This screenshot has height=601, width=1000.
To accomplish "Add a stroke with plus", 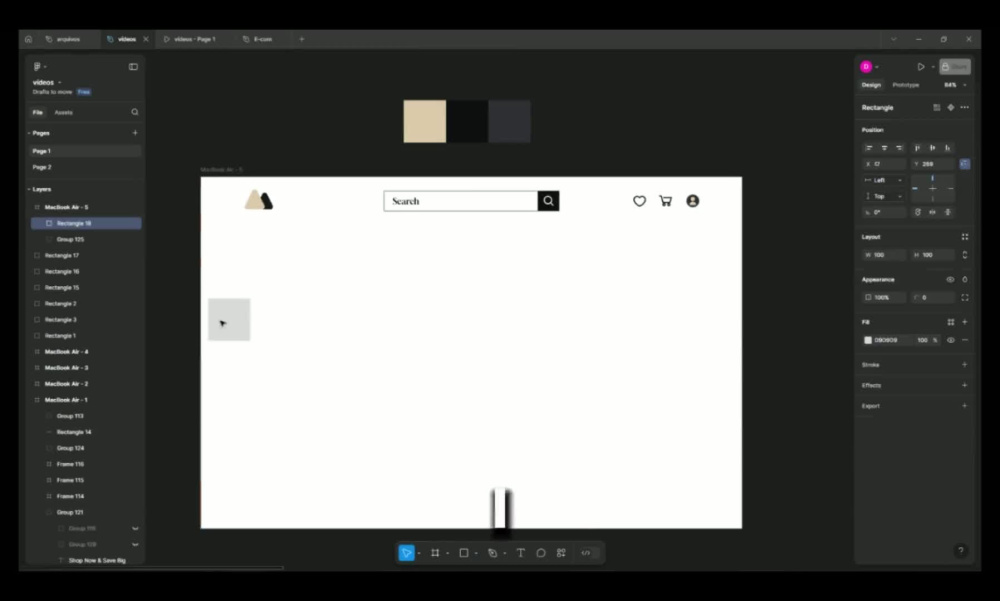I will pyautogui.click(x=964, y=364).
